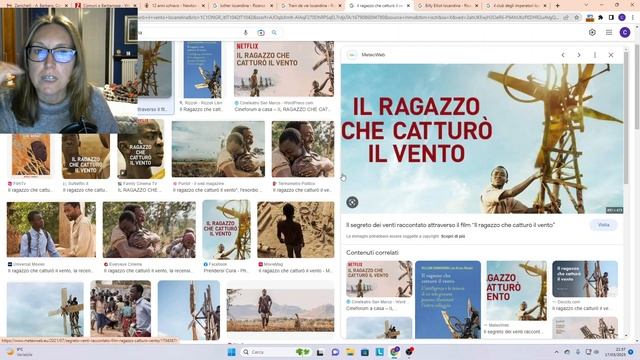This screenshot has height=360, width=640.
Task: Open red recording app icon in taskbar
Action: [409, 352]
